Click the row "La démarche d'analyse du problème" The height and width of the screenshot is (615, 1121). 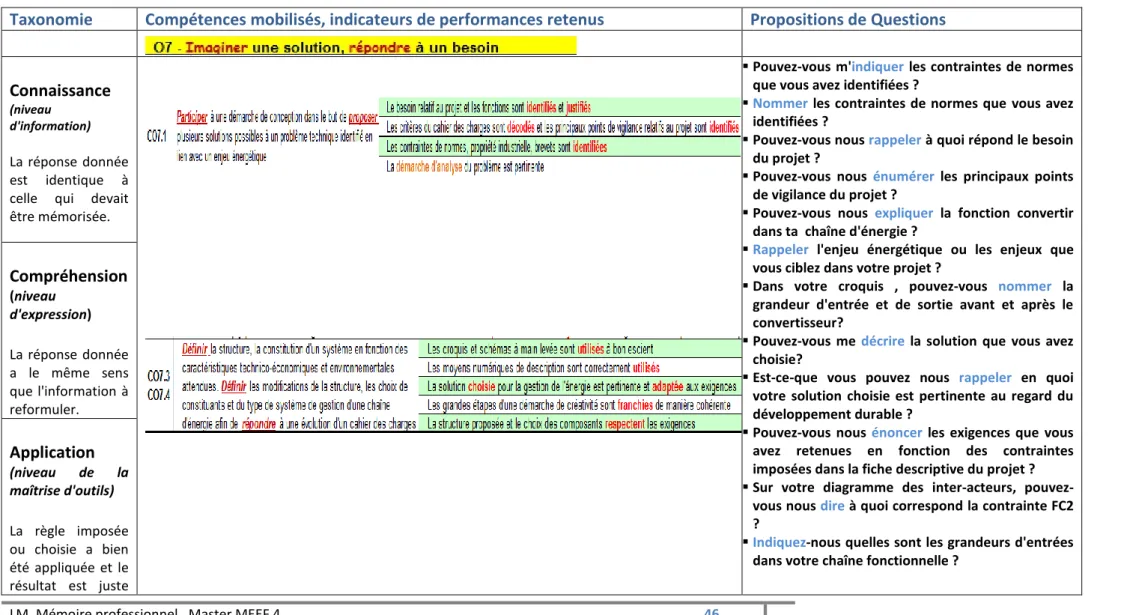coord(559,167)
